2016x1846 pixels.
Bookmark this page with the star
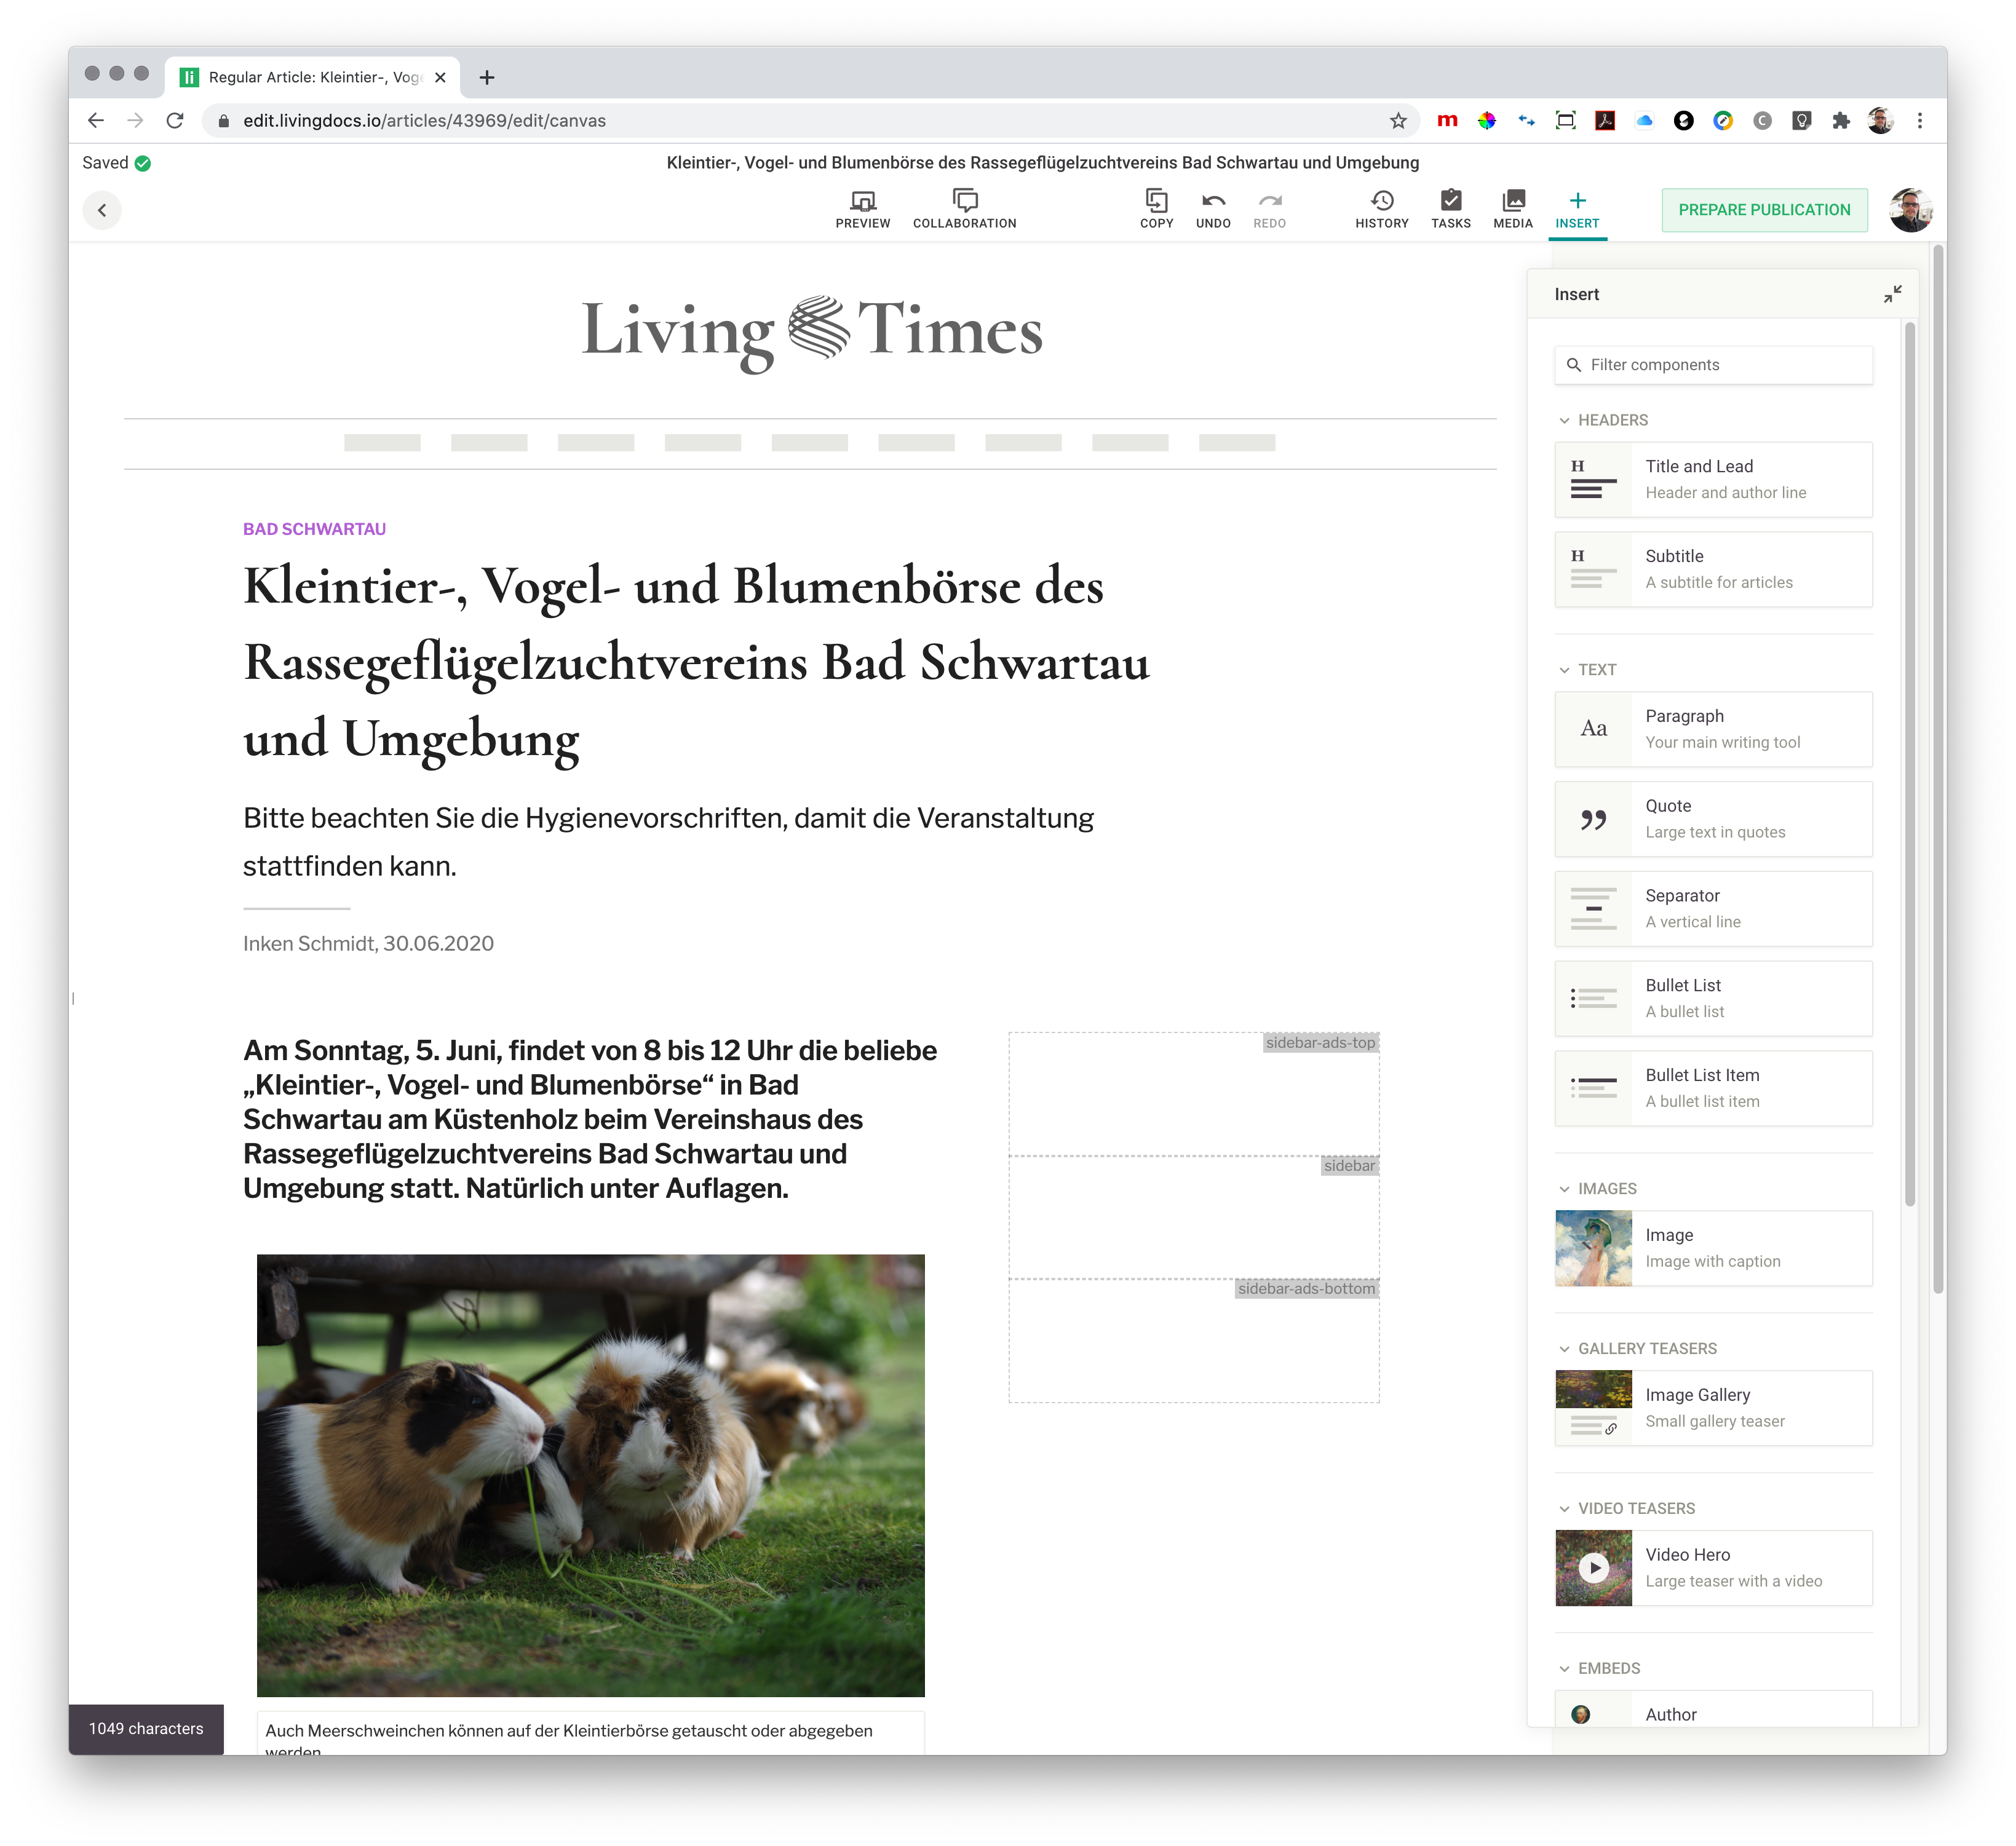click(x=1398, y=121)
